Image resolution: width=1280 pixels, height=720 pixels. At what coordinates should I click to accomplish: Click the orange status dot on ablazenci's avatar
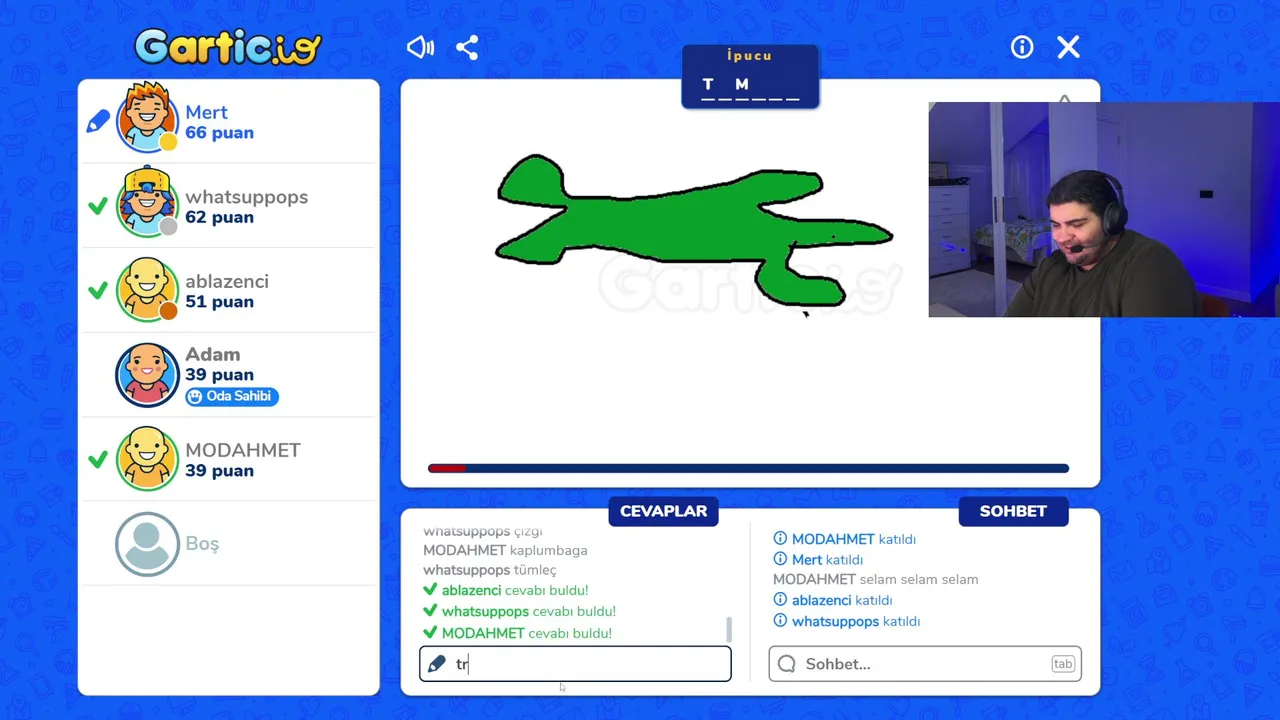point(169,311)
